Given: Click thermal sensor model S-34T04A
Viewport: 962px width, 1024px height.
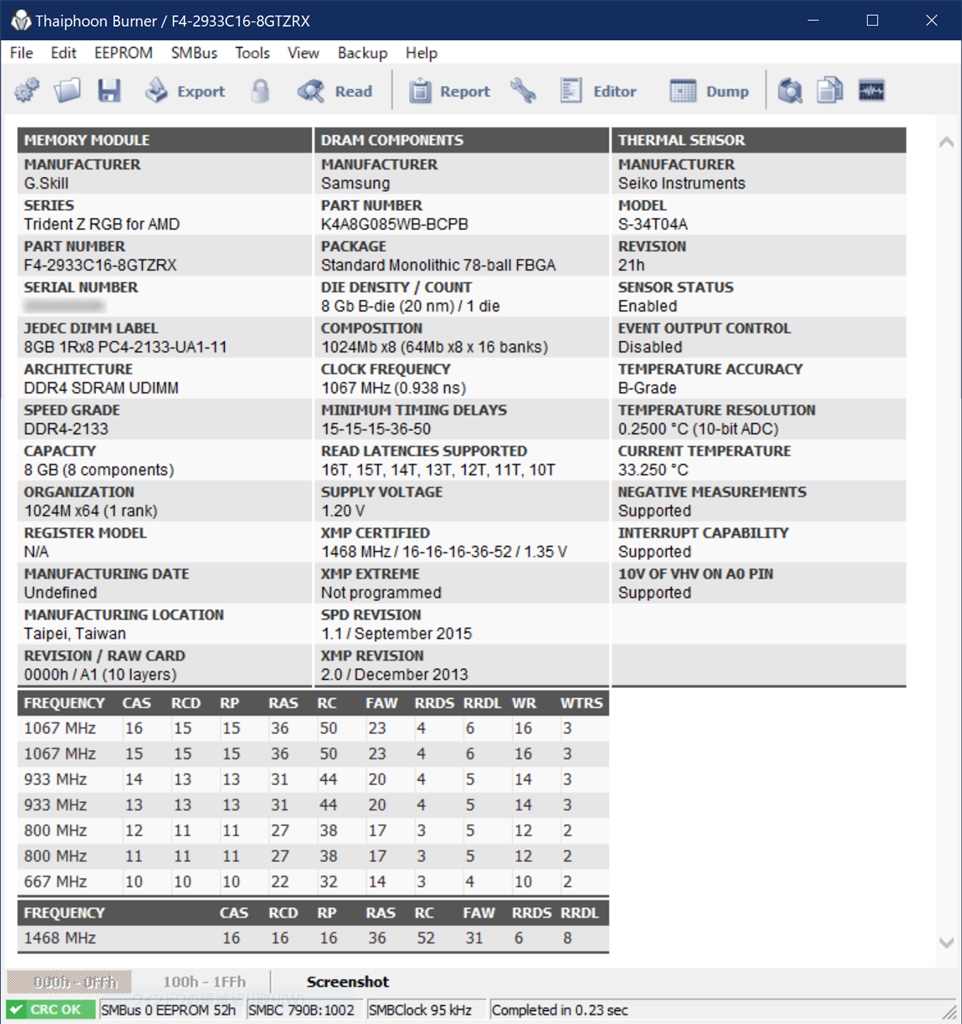Looking at the screenshot, I should (653, 224).
